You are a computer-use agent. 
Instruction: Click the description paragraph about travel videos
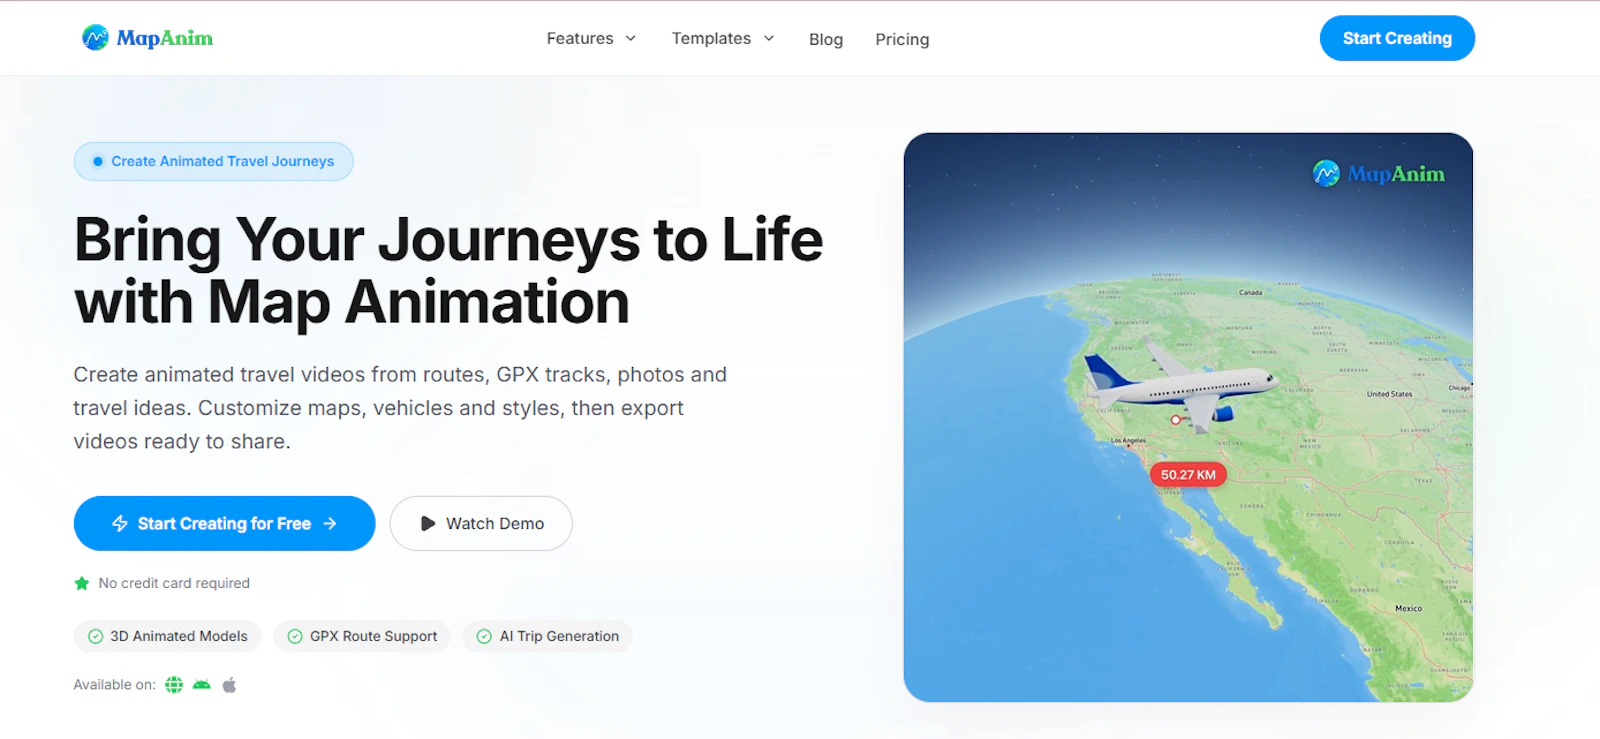(400, 408)
